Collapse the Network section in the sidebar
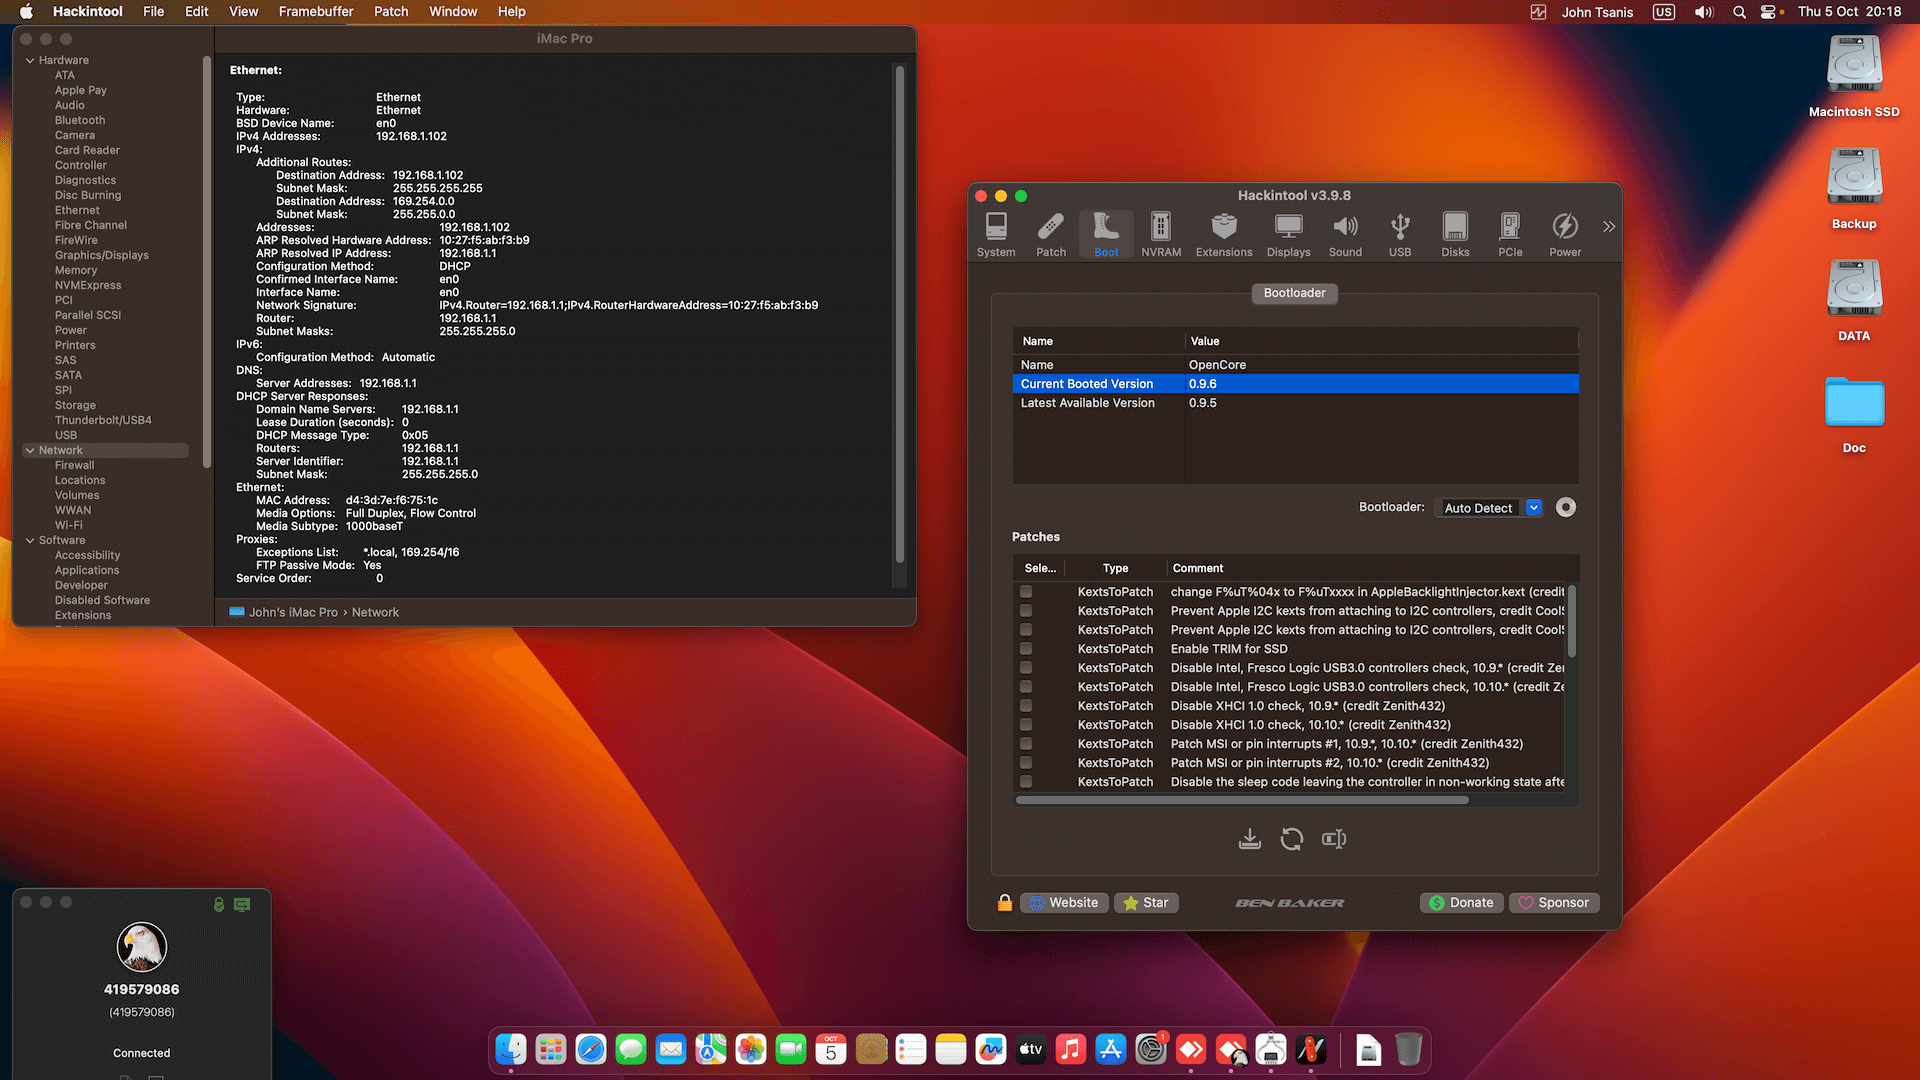The height and width of the screenshot is (1080, 1920). (30, 450)
